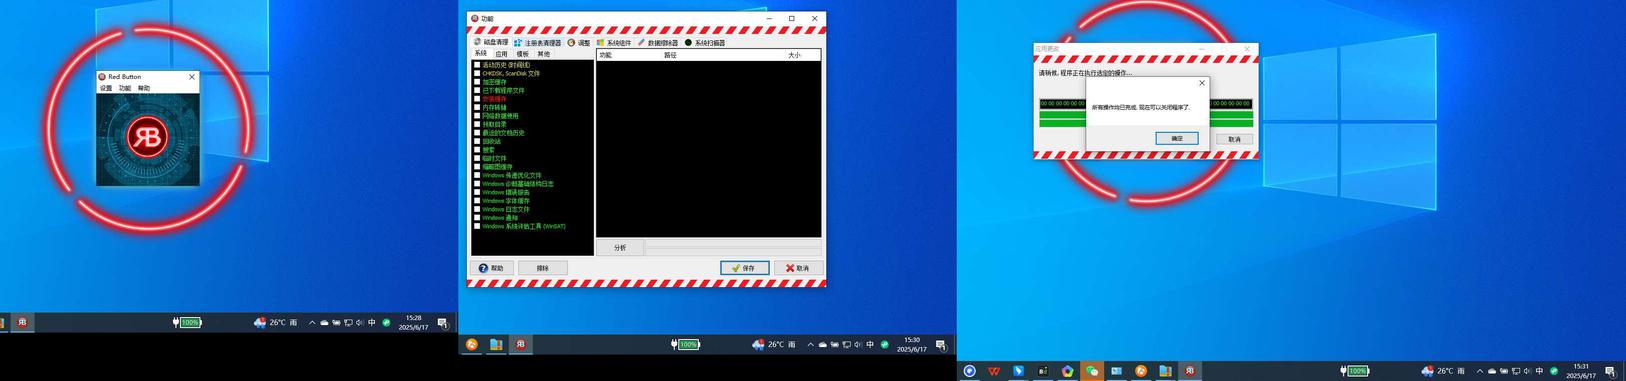Select the 应用 sub-tab
The height and width of the screenshot is (381, 1626).
[501, 54]
